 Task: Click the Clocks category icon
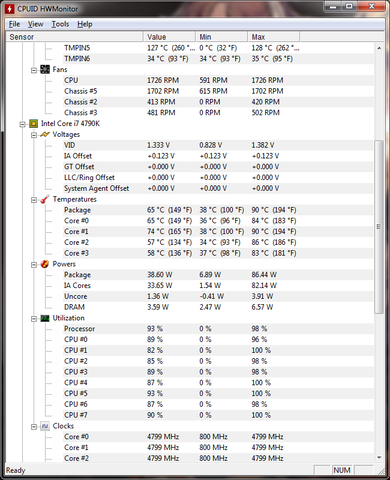(x=45, y=426)
